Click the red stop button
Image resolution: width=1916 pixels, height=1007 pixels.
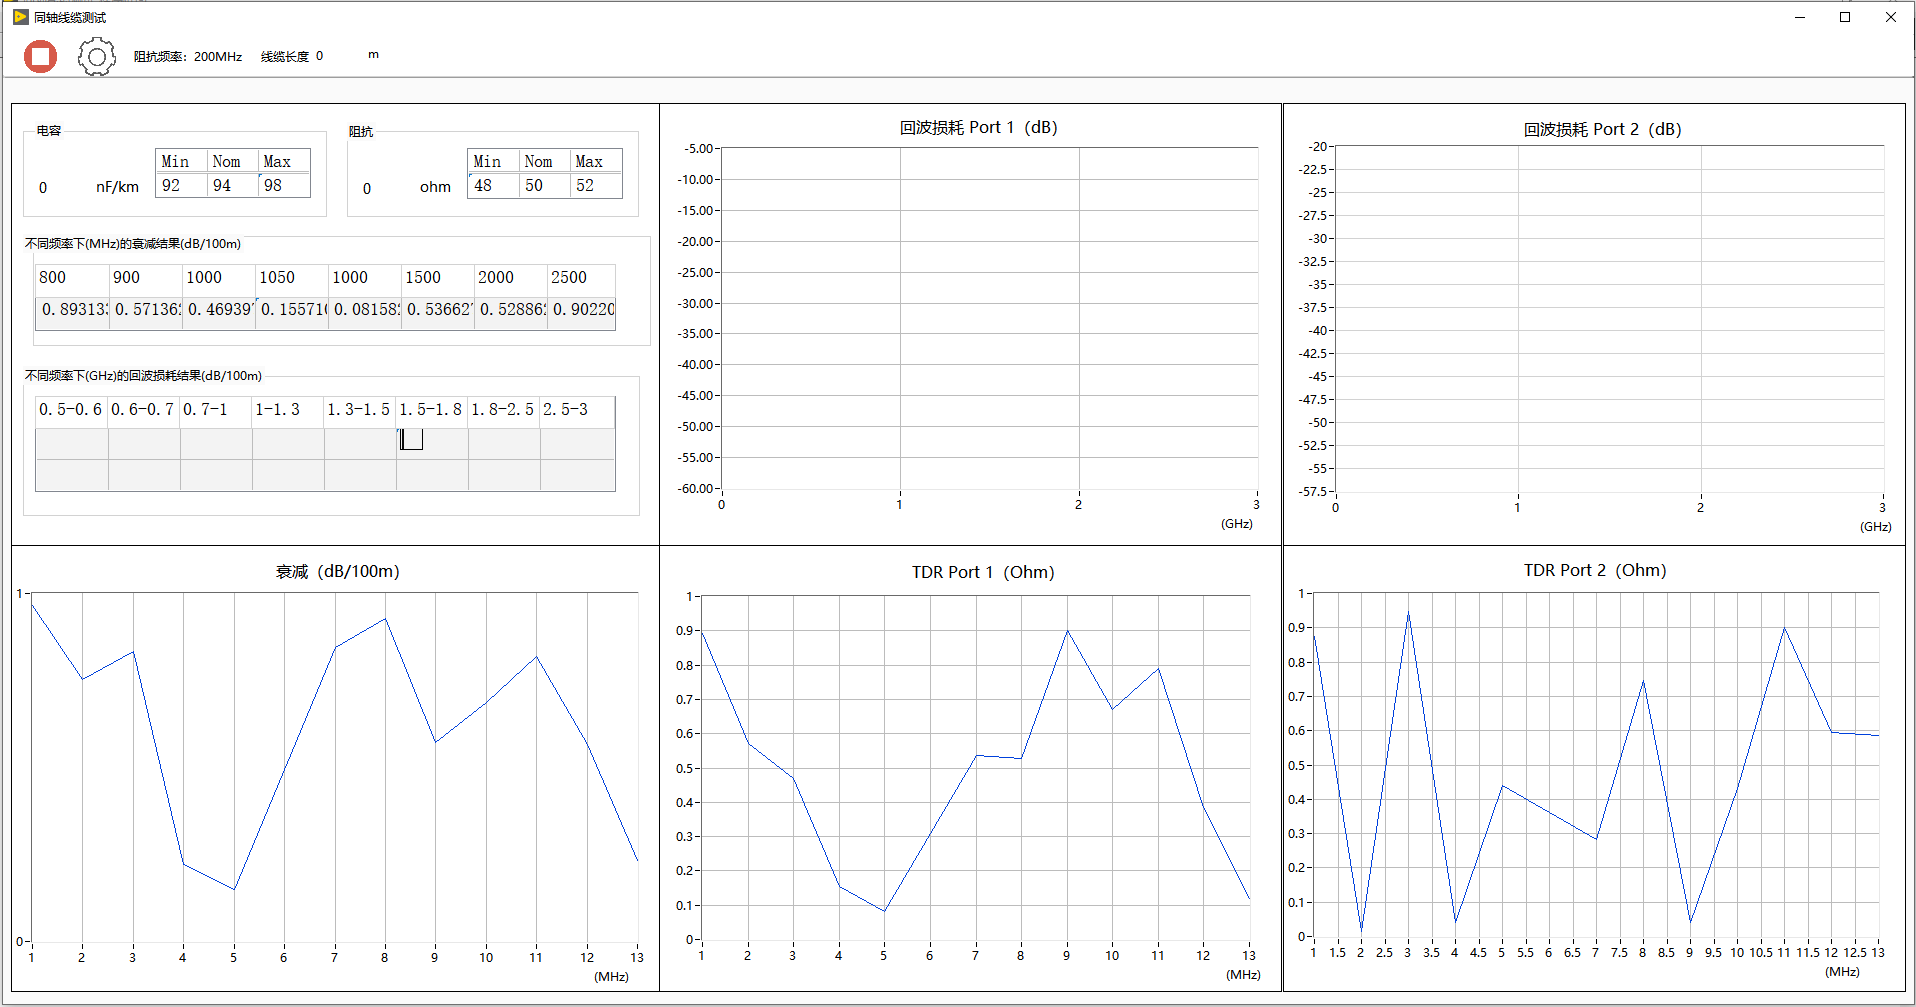click(x=41, y=57)
